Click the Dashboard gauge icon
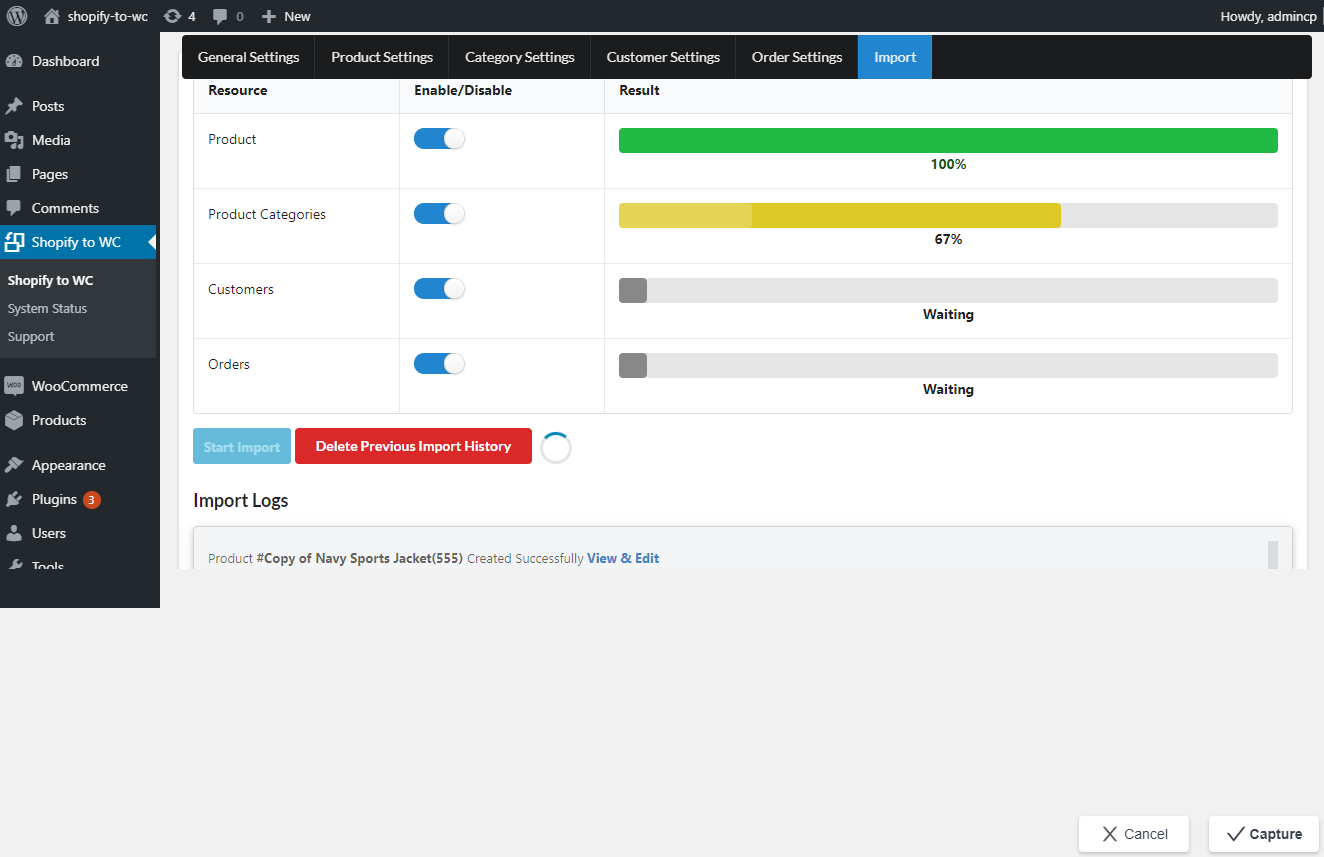 (14, 61)
